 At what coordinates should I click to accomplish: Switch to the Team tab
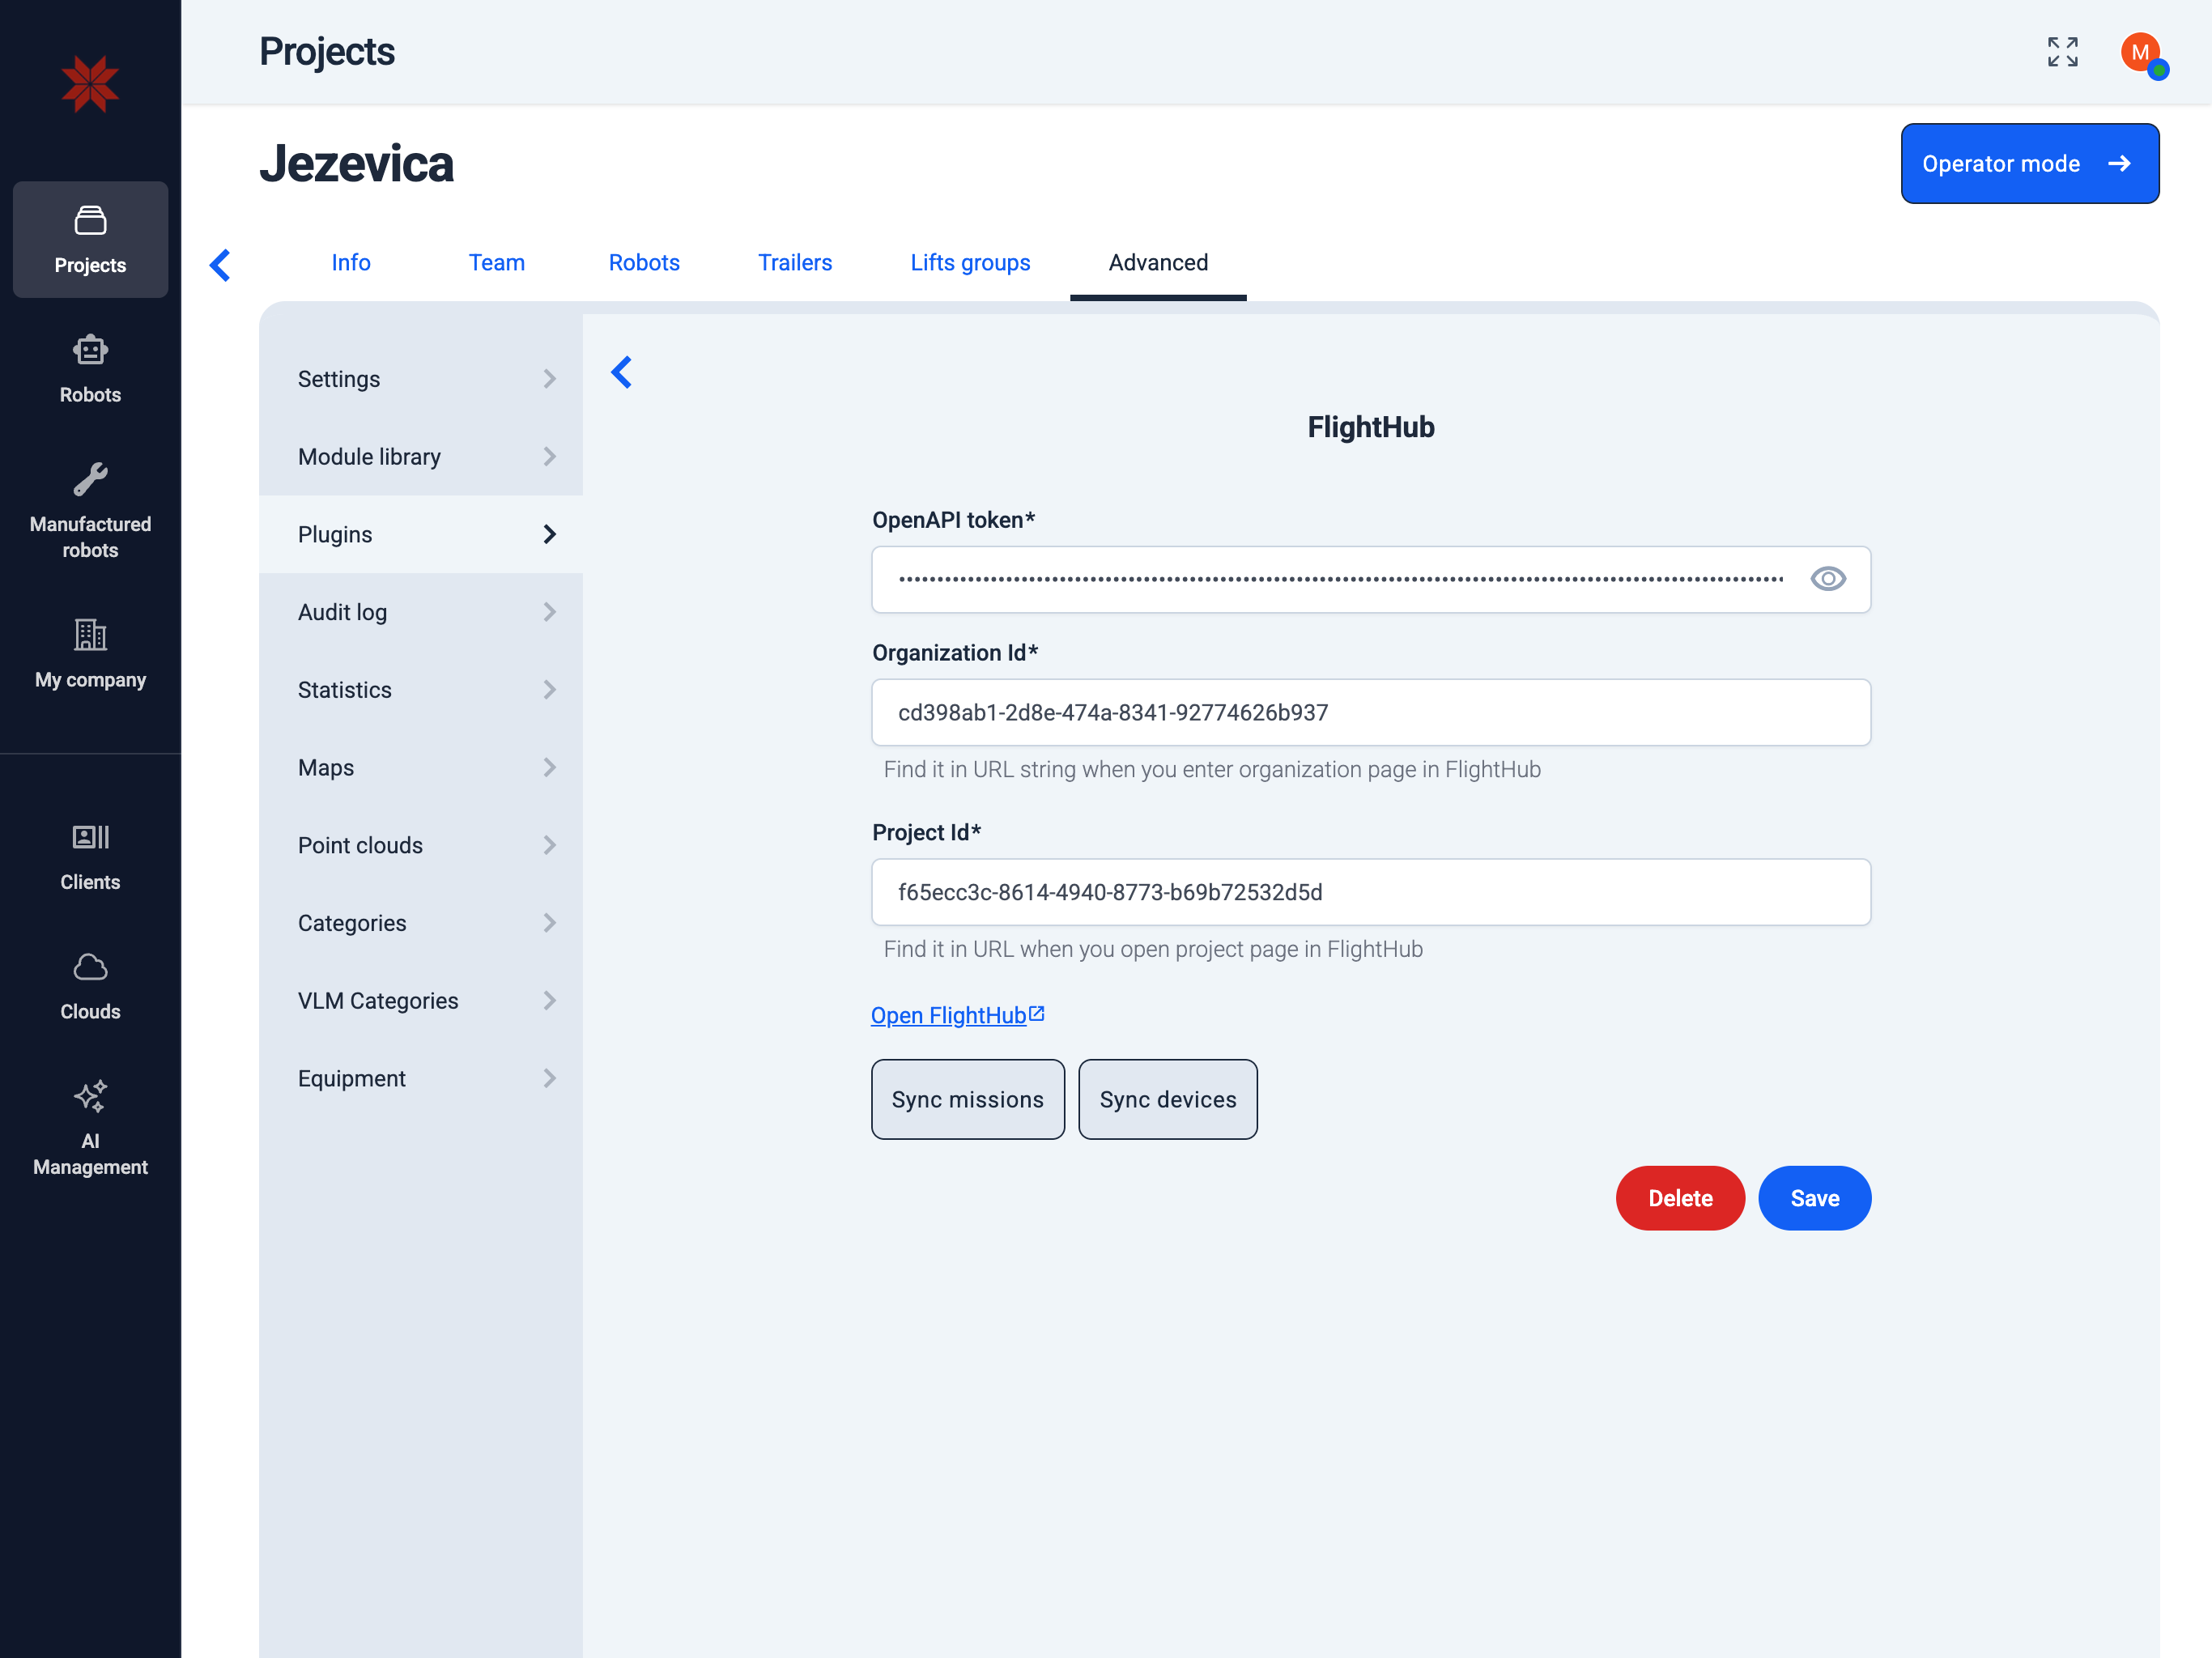click(497, 262)
